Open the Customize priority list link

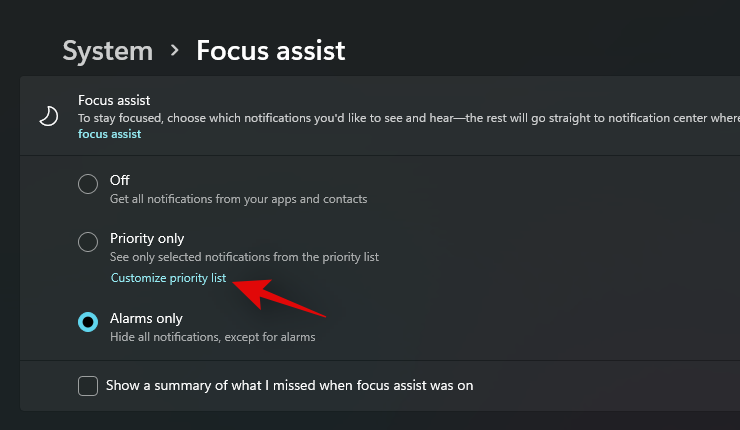click(168, 278)
